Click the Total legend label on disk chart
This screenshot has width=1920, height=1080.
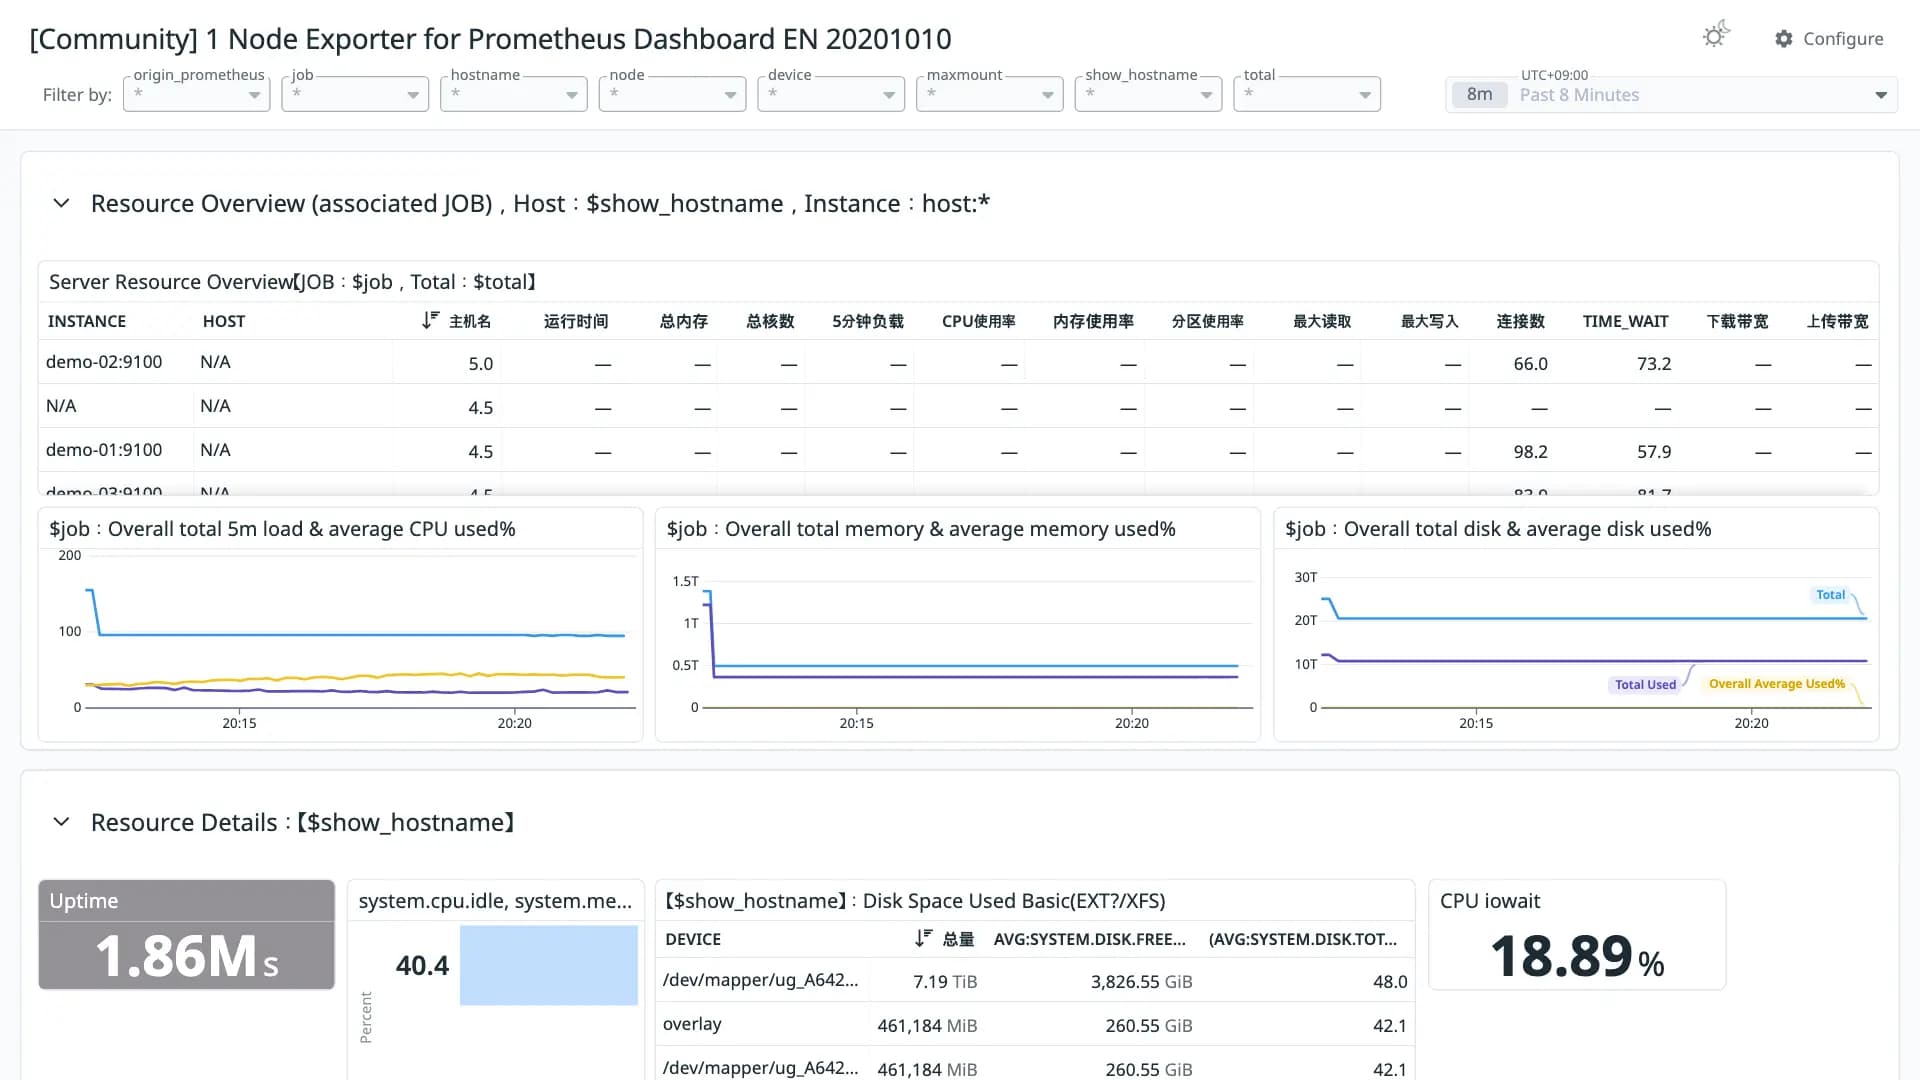1830,595
